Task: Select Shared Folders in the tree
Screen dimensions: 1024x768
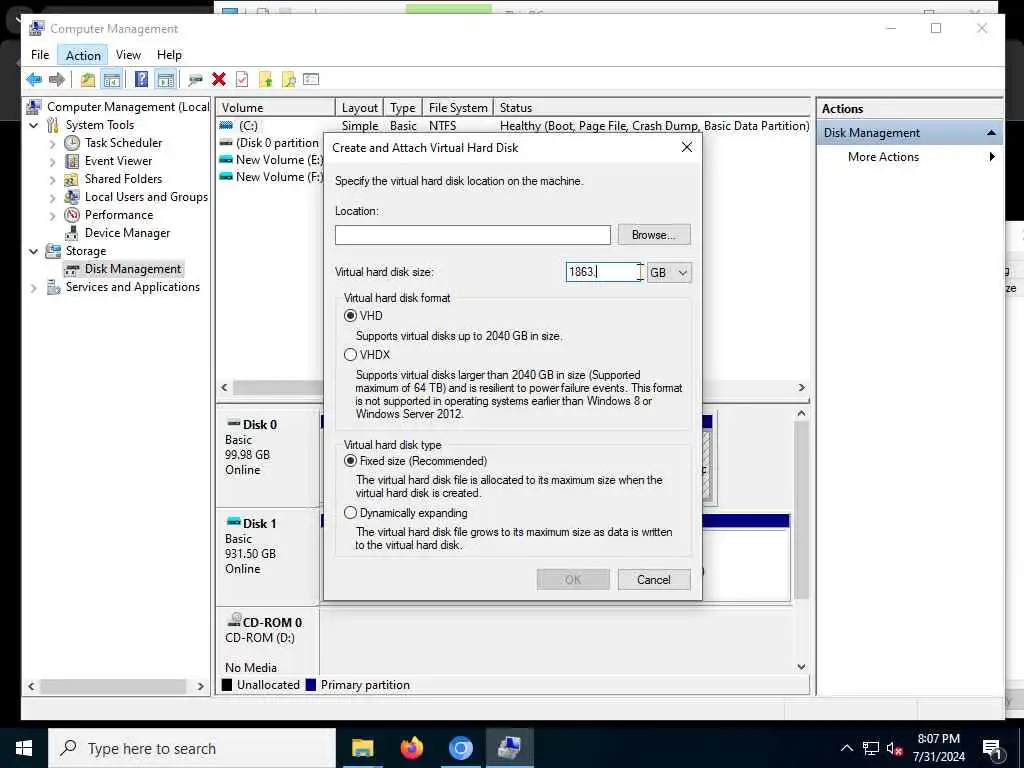Action: pos(123,179)
